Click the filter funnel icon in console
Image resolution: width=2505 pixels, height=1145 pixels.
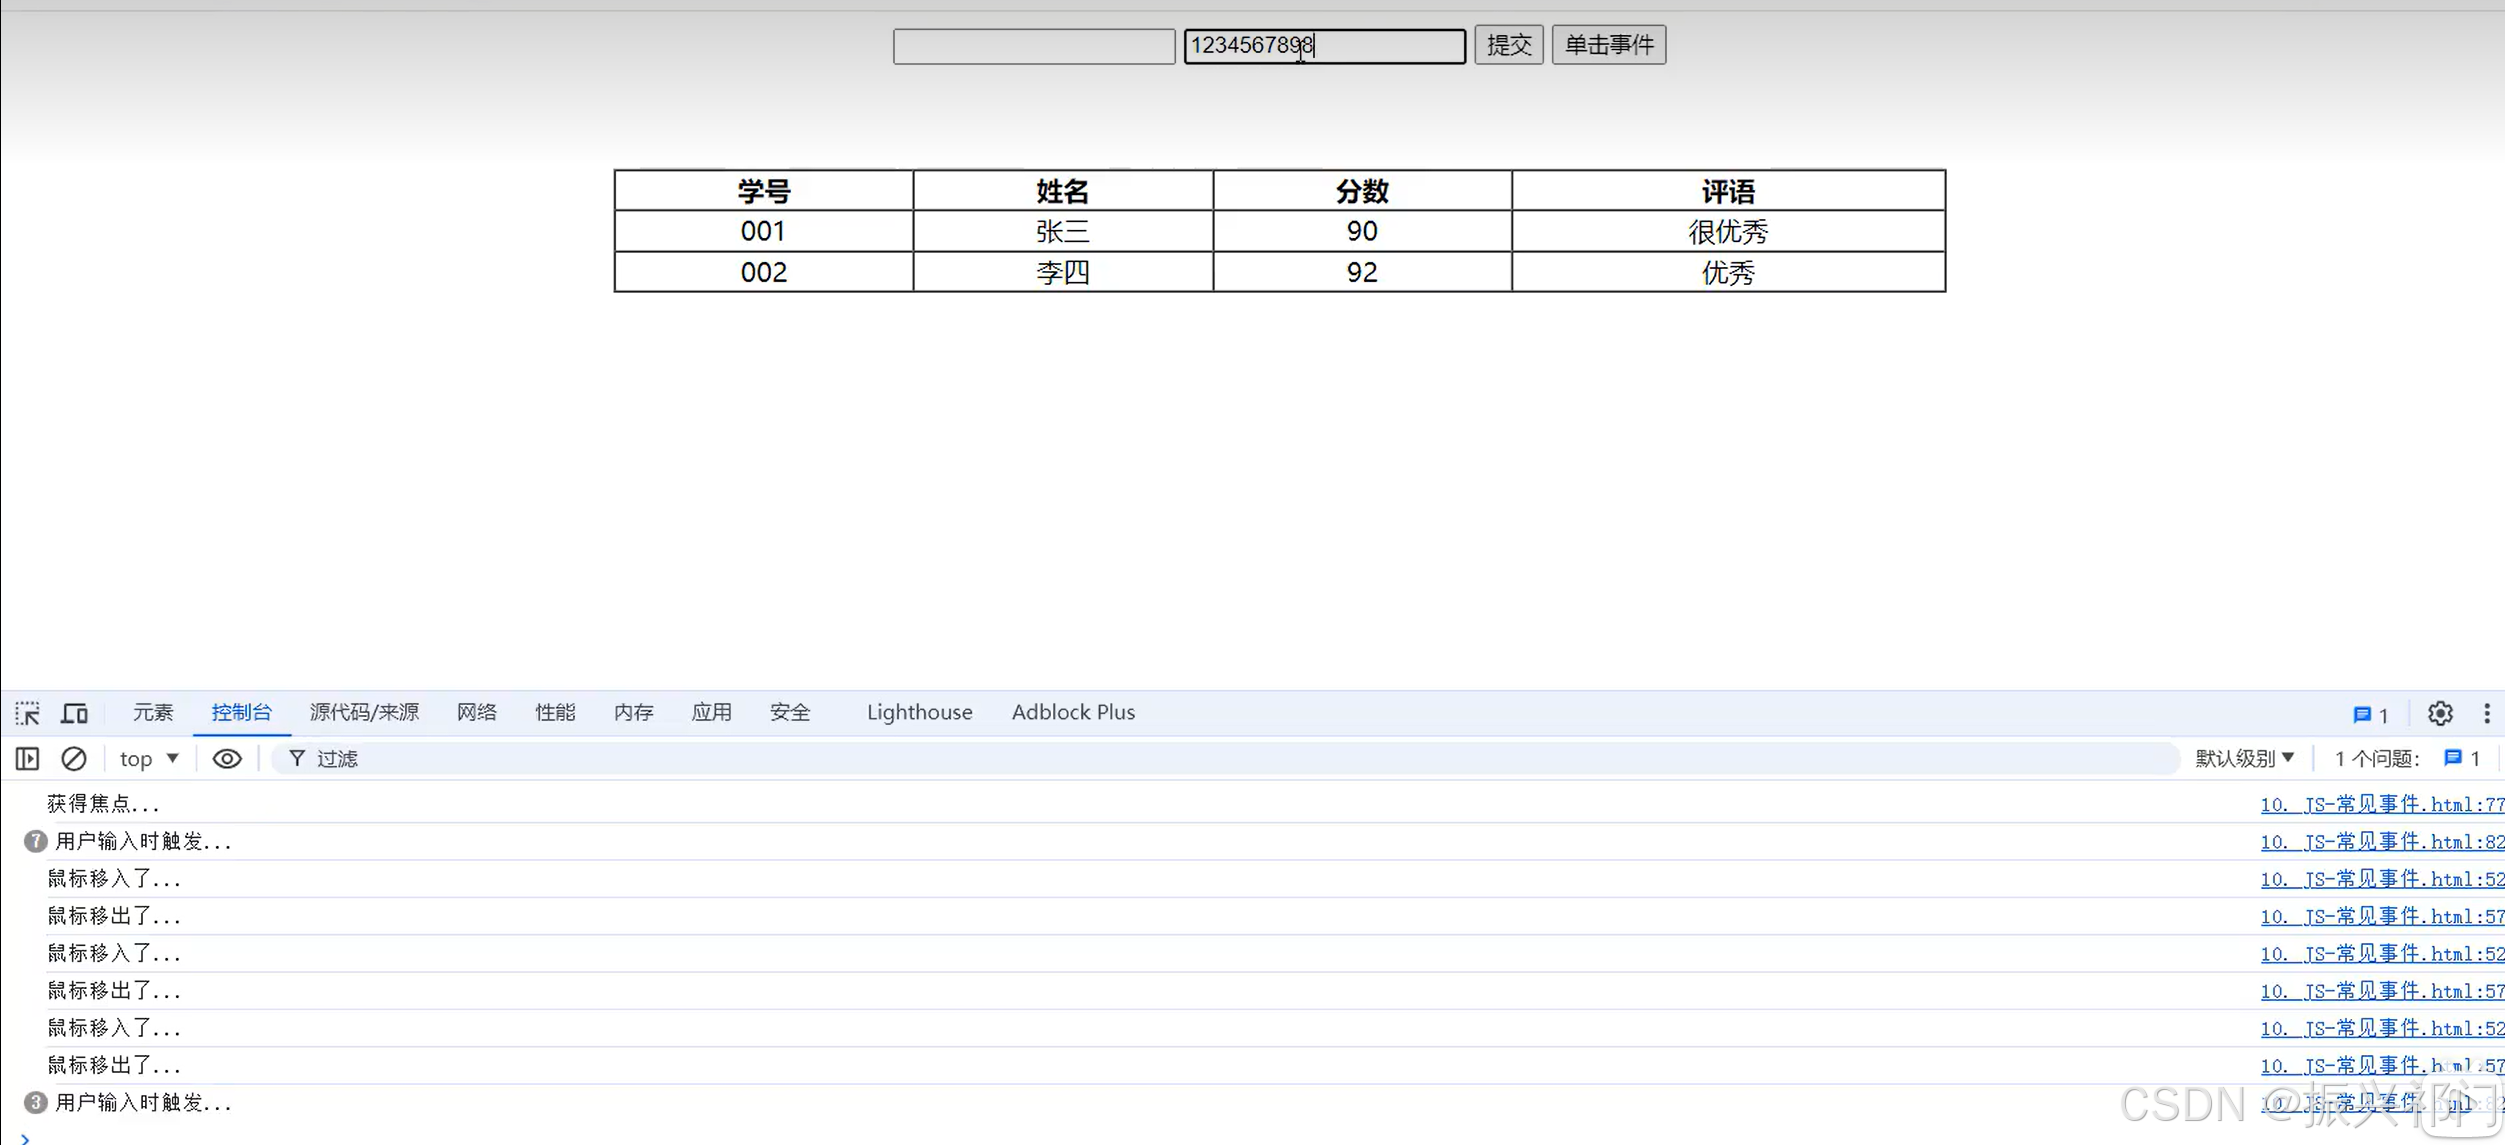pos(297,758)
